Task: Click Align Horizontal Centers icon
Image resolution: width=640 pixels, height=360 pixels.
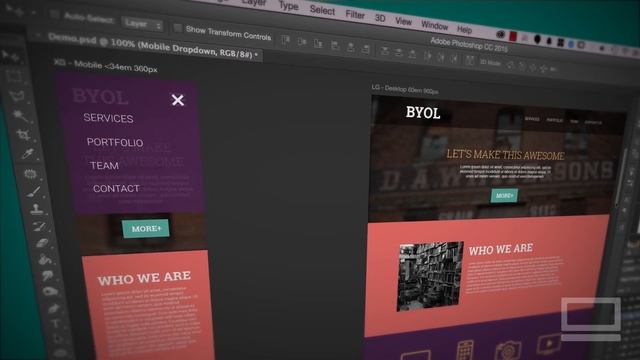Action: [351, 47]
